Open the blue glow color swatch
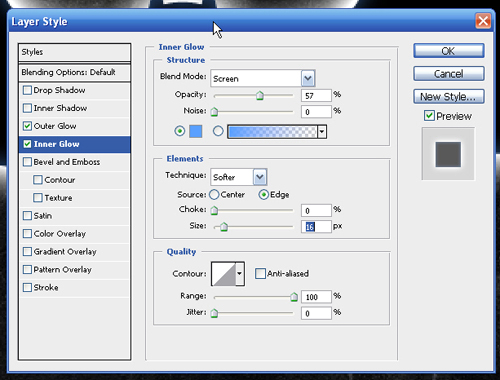Image resolution: width=500 pixels, height=380 pixels. click(196, 131)
